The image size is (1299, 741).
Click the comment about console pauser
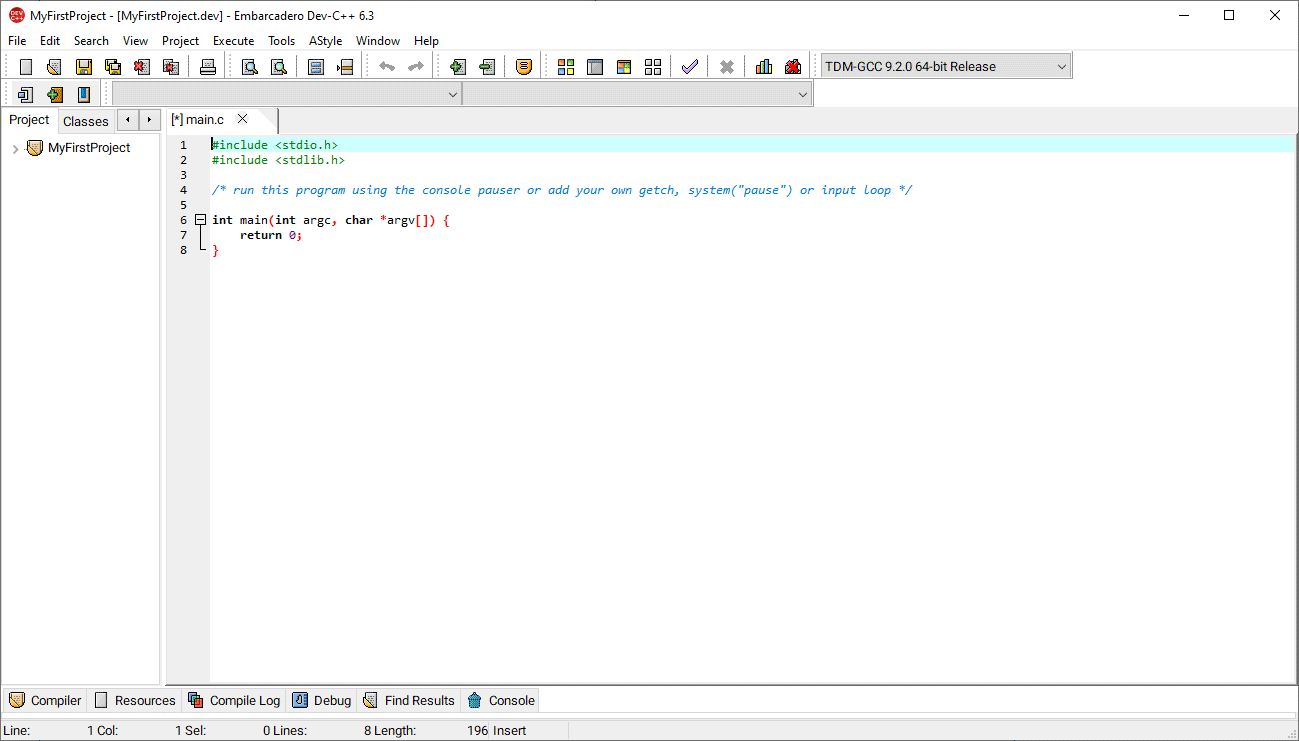pyautogui.click(x=561, y=190)
